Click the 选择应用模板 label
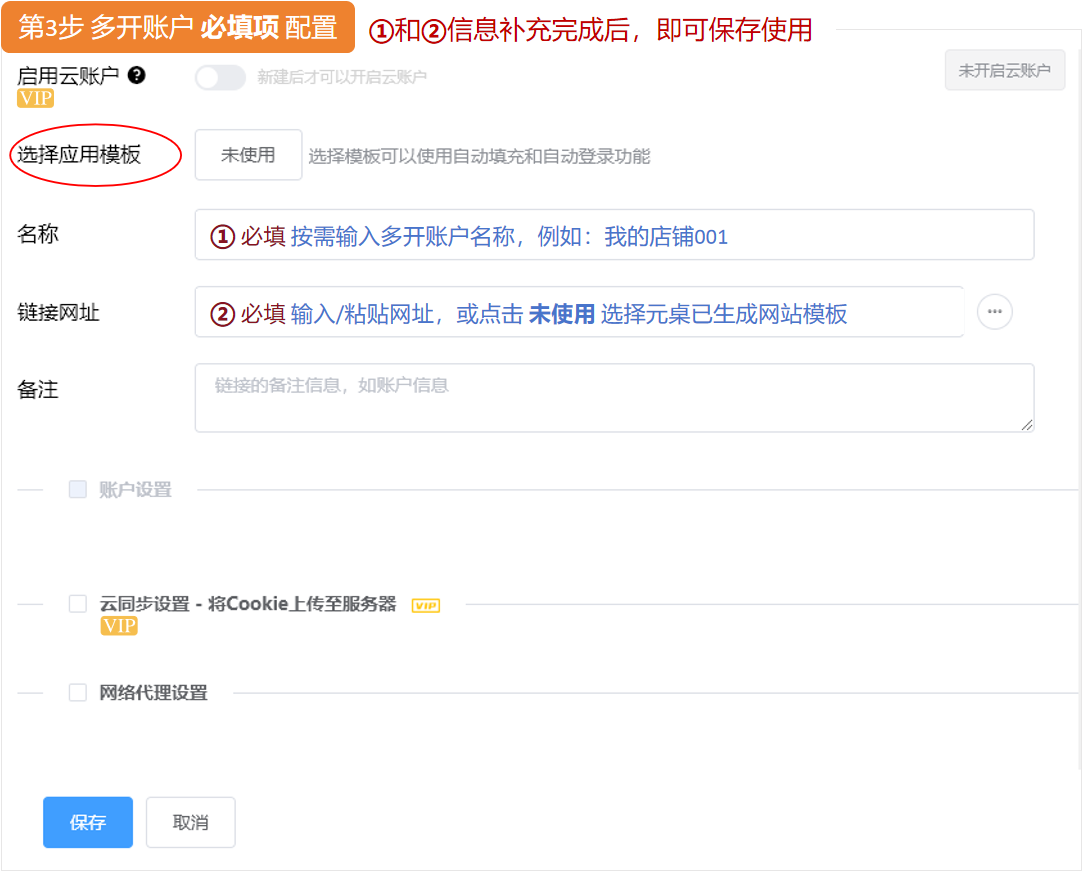The image size is (1086, 875). pos(79,154)
